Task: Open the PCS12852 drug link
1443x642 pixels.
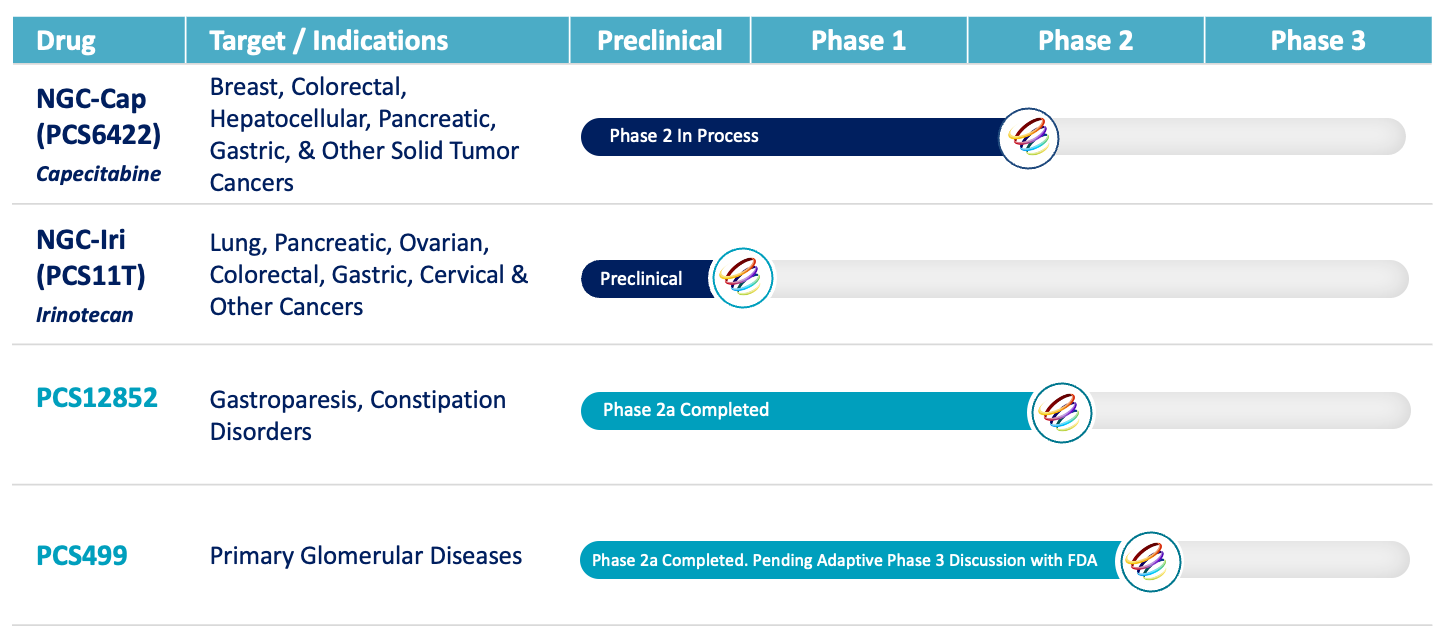Action: [x=97, y=398]
